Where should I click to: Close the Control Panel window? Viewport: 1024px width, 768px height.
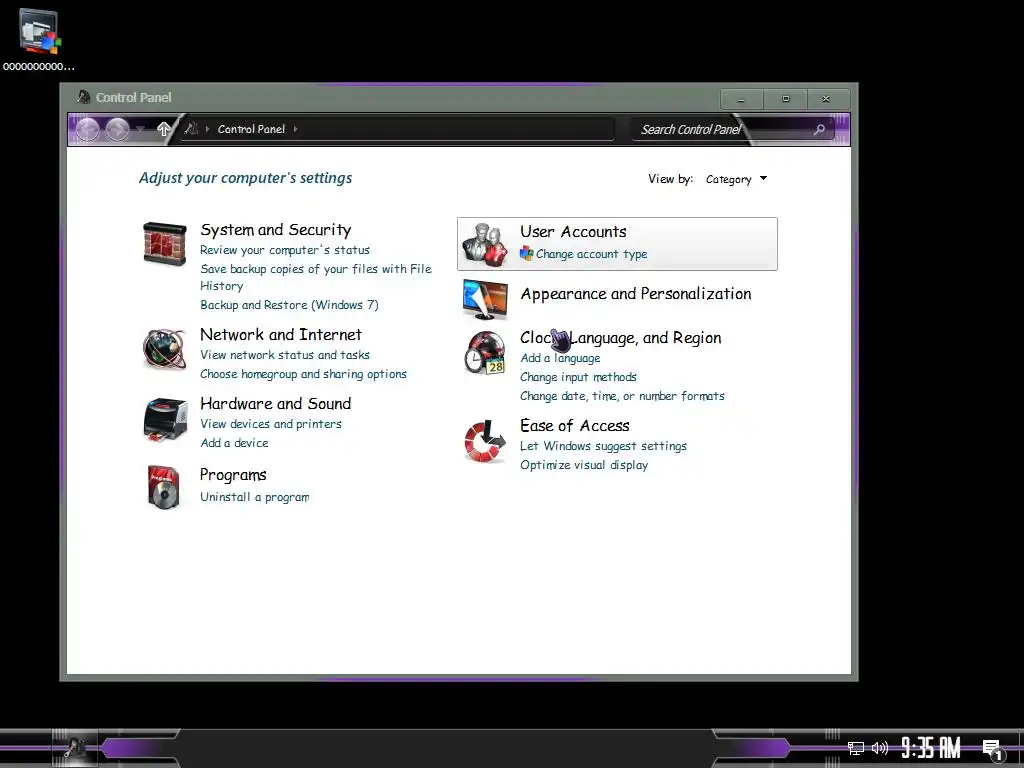(x=826, y=99)
